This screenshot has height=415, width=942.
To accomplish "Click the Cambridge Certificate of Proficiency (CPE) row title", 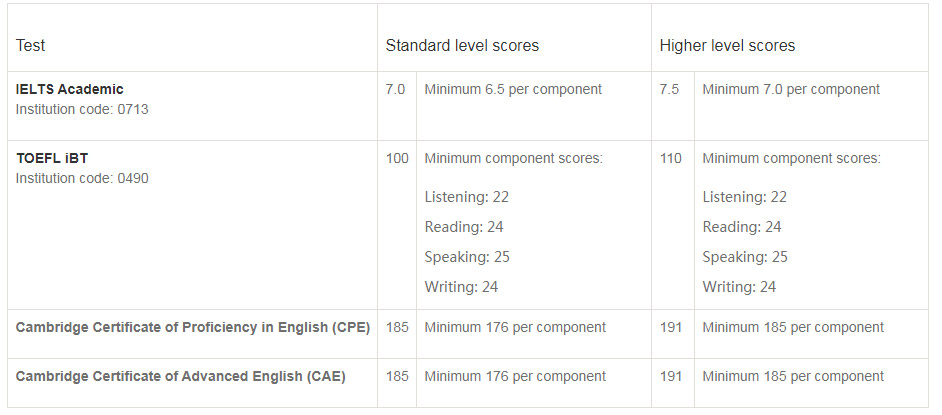I will pos(193,328).
